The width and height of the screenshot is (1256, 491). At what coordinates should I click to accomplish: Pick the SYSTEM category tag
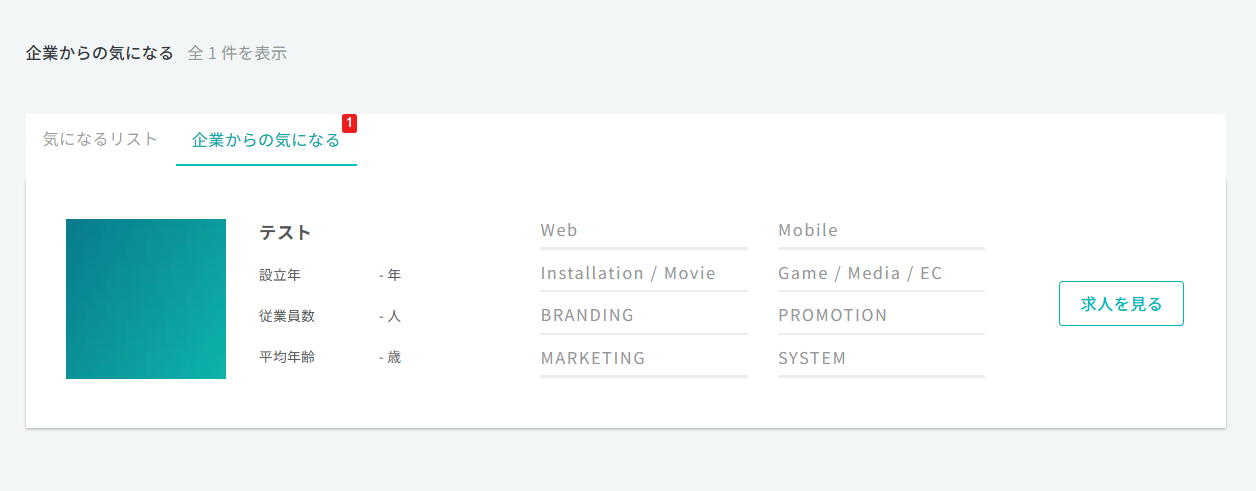tap(812, 358)
